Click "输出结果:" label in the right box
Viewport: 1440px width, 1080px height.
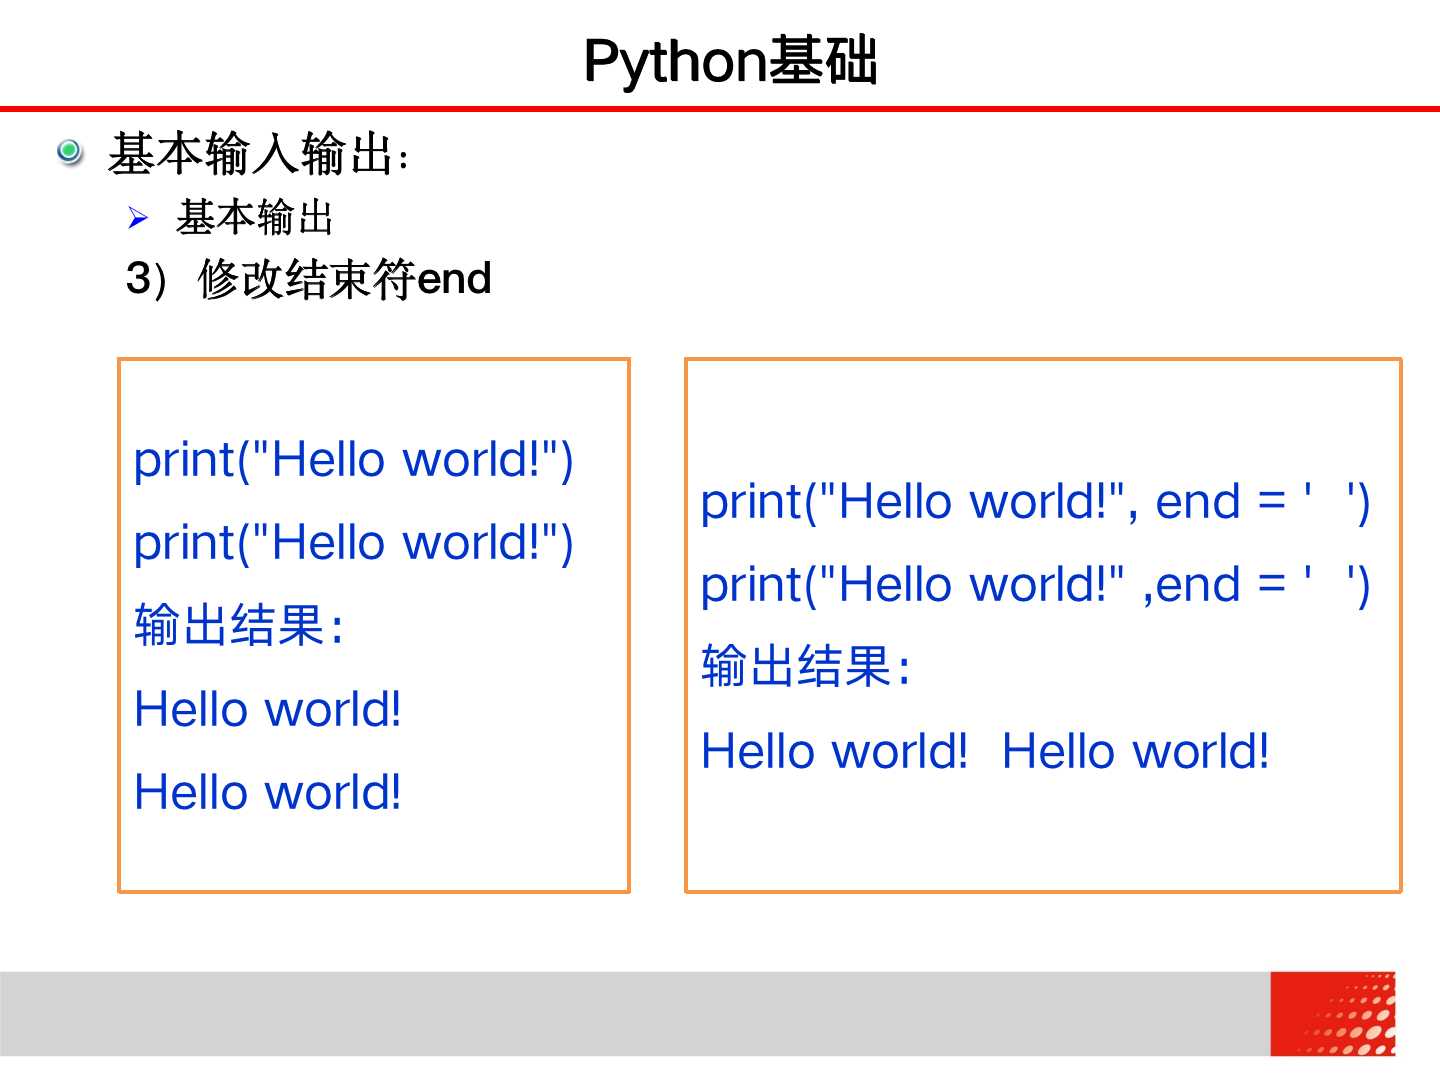[x=806, y=667]
